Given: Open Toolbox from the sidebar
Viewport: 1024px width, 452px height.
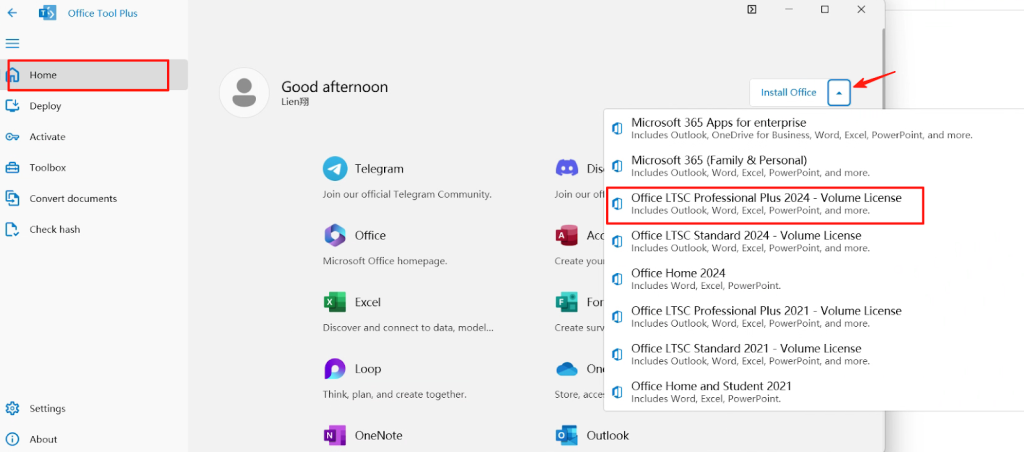Looking at the screenshot, I should (47, 168).
